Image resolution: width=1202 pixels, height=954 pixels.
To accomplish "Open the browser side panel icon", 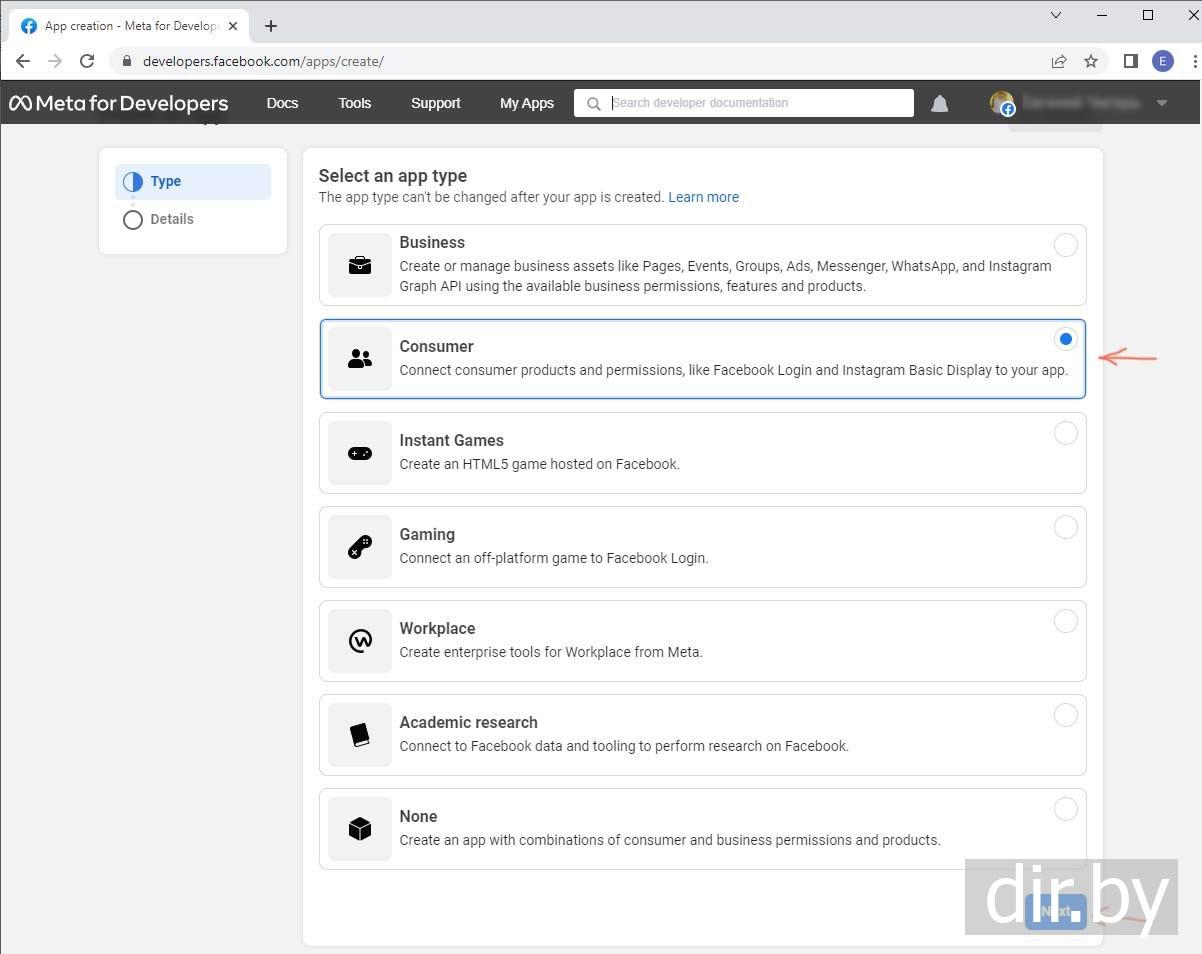I will (x=1131, y=61).
